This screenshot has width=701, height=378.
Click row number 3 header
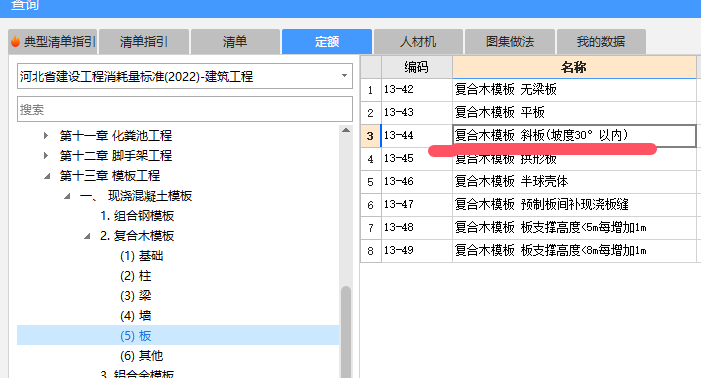[371, 135]
